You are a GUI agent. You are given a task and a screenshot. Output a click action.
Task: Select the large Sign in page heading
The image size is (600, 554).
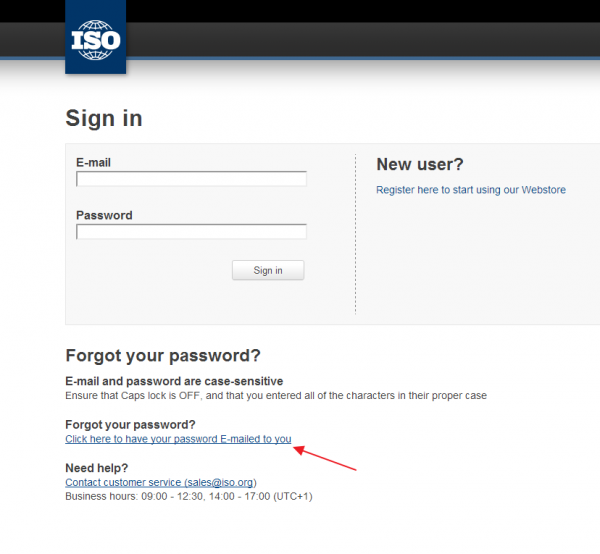(x=104, y=118)
